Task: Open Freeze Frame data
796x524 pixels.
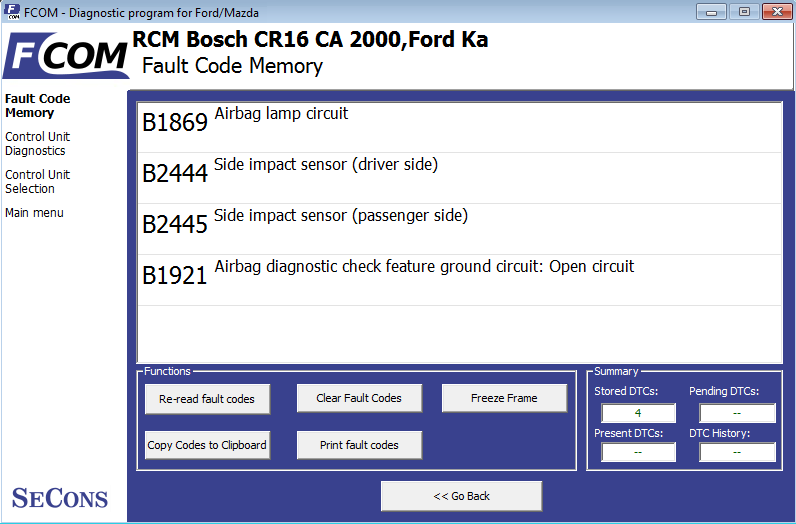Action: [x=504, y=398]
